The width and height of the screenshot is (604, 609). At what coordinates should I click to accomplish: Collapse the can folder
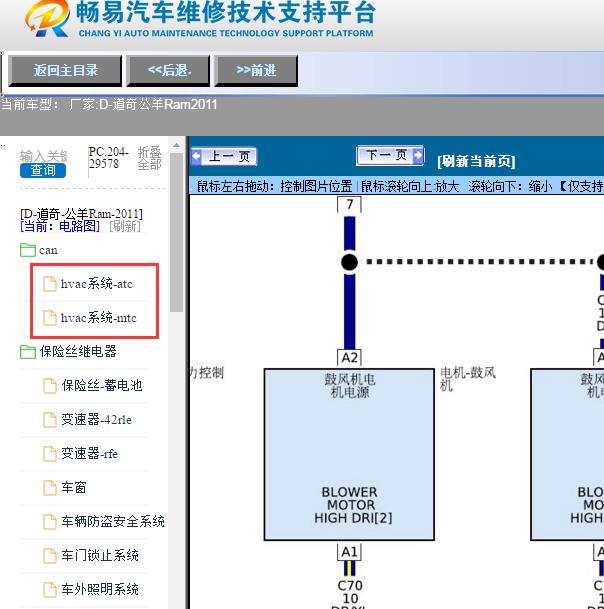pos(48,250)
